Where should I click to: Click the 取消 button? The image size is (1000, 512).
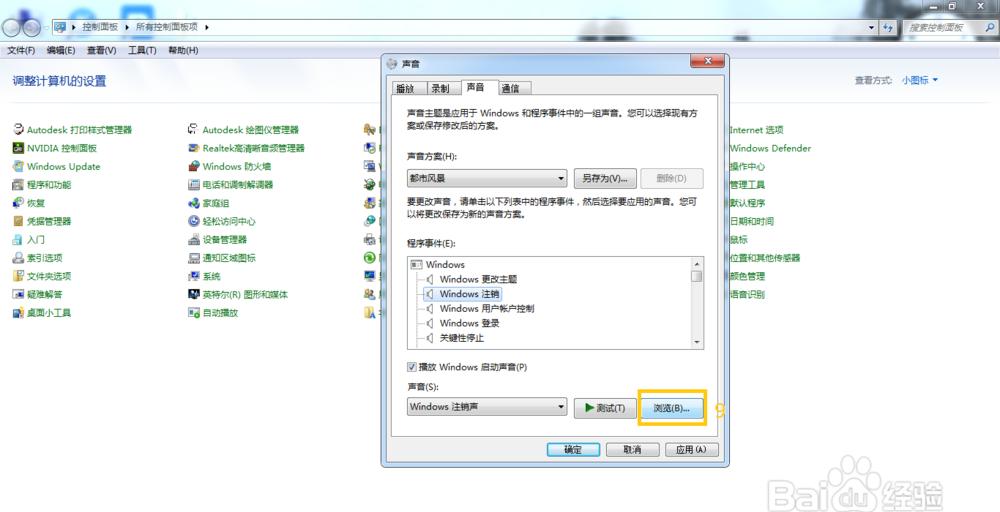coord(632,450)
